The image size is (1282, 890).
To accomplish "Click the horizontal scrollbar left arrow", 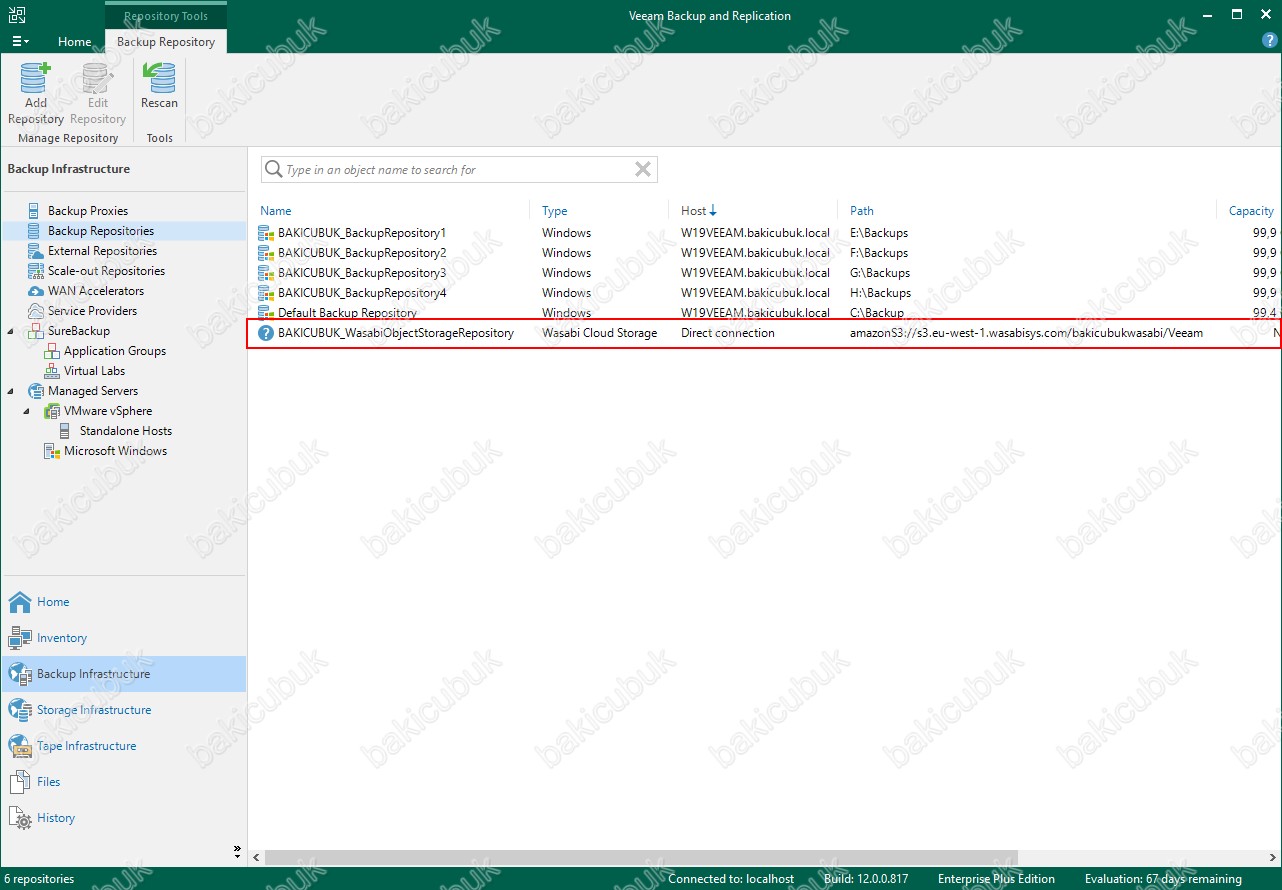I will click(x=257, y=858).
